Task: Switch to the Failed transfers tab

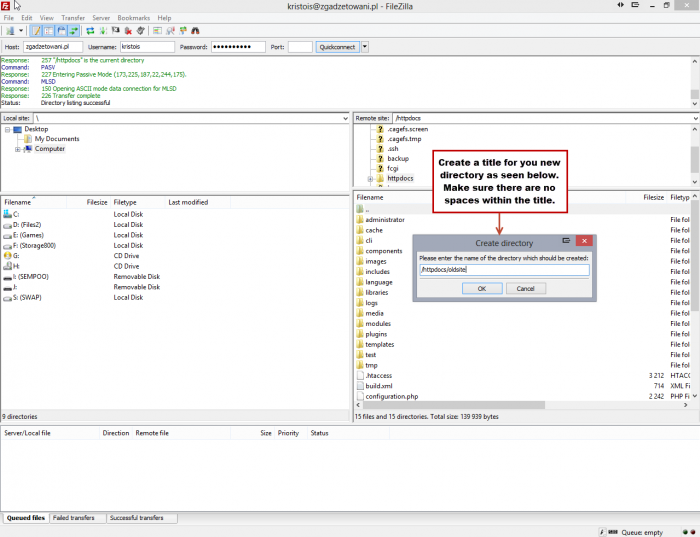Action: 75,518
